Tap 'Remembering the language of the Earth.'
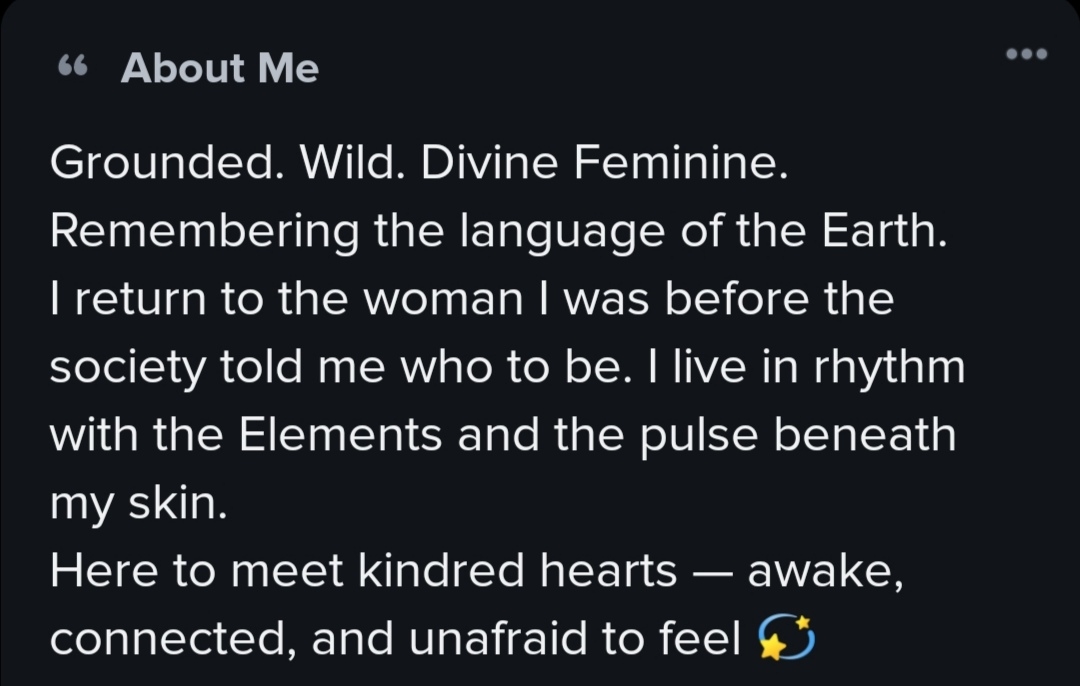Screen dimensions: 1080x686 [498, 233]
